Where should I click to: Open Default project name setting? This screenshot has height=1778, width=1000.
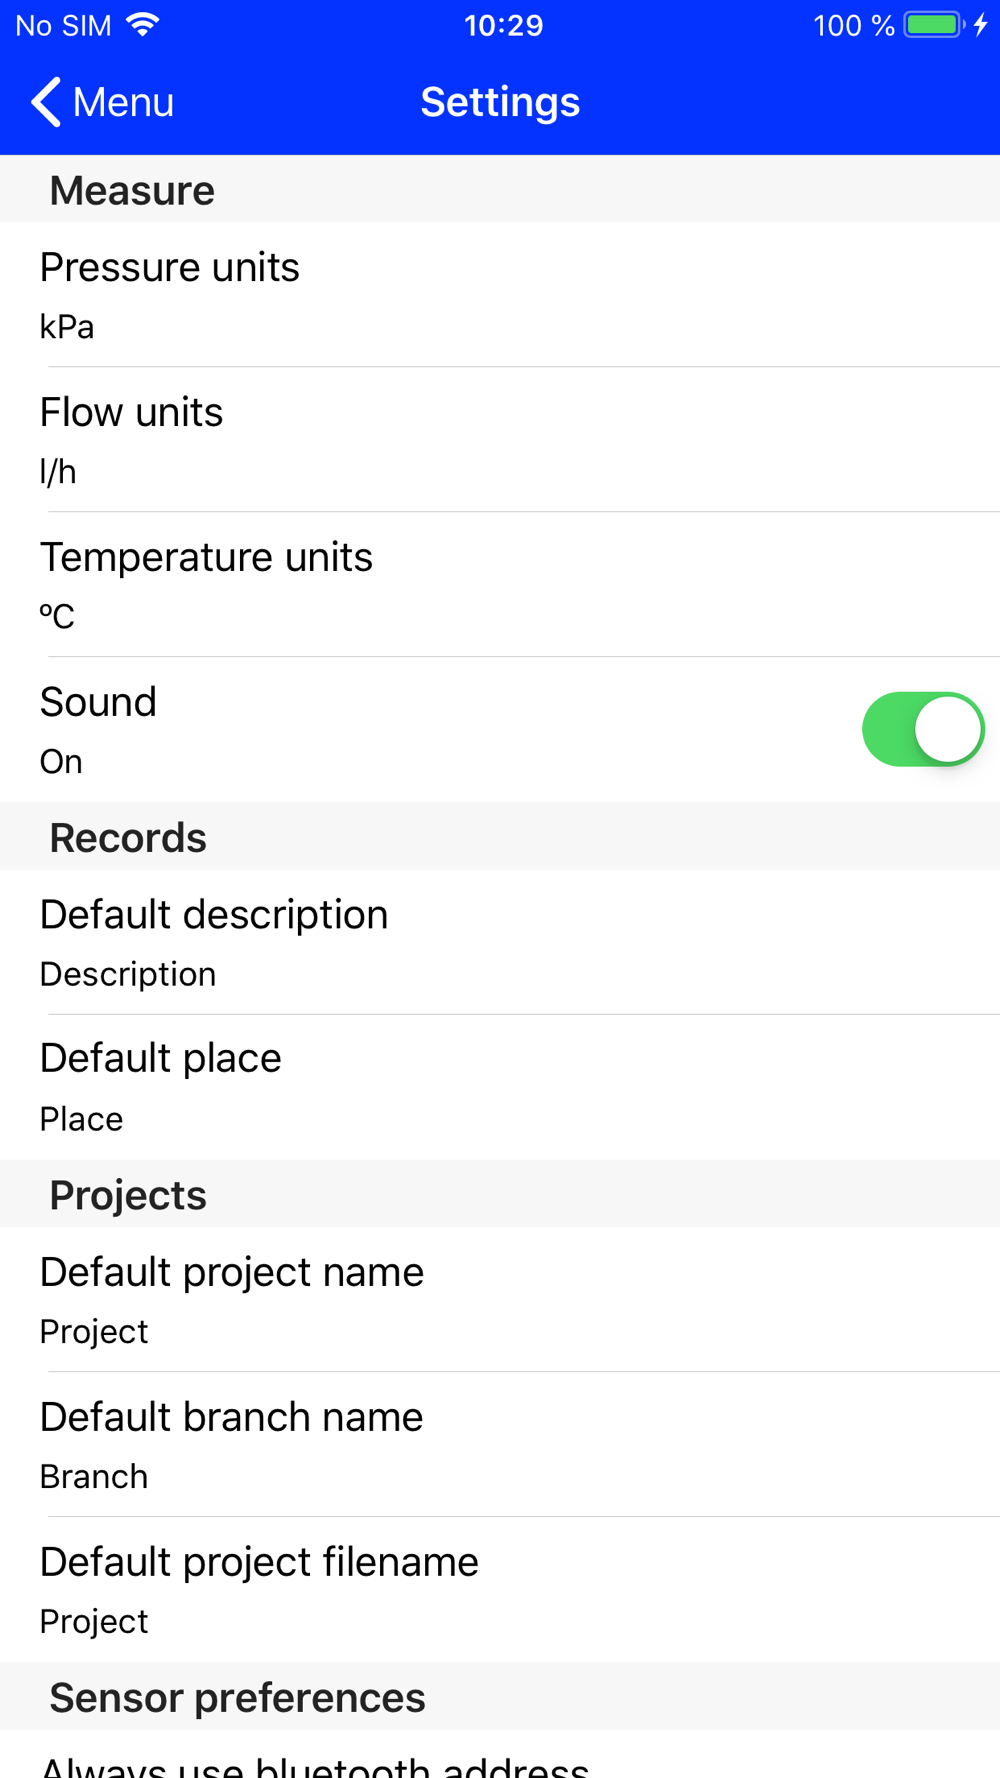(500, 1300)
